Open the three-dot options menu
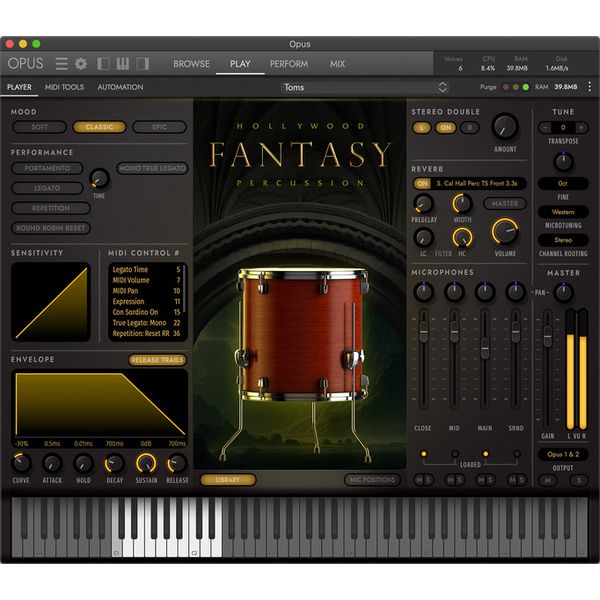 point(590,87)
